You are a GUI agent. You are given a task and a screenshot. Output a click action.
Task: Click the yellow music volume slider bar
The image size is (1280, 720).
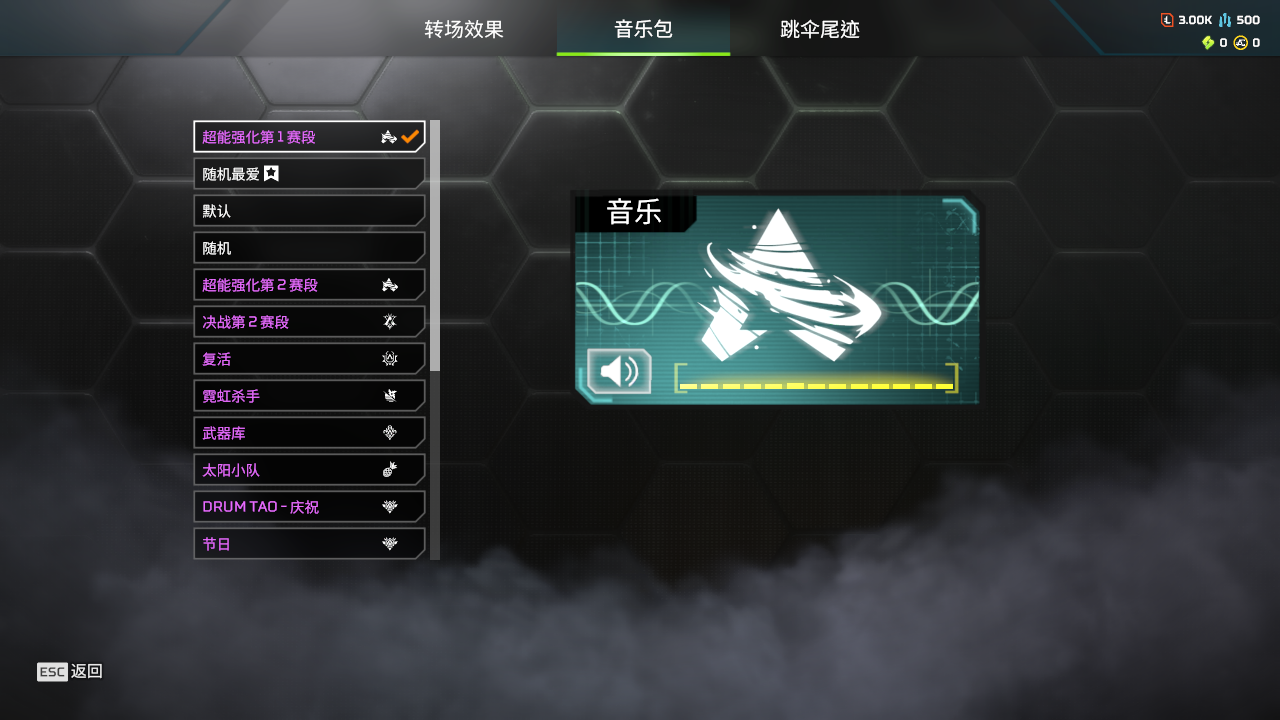pos(816,386)
